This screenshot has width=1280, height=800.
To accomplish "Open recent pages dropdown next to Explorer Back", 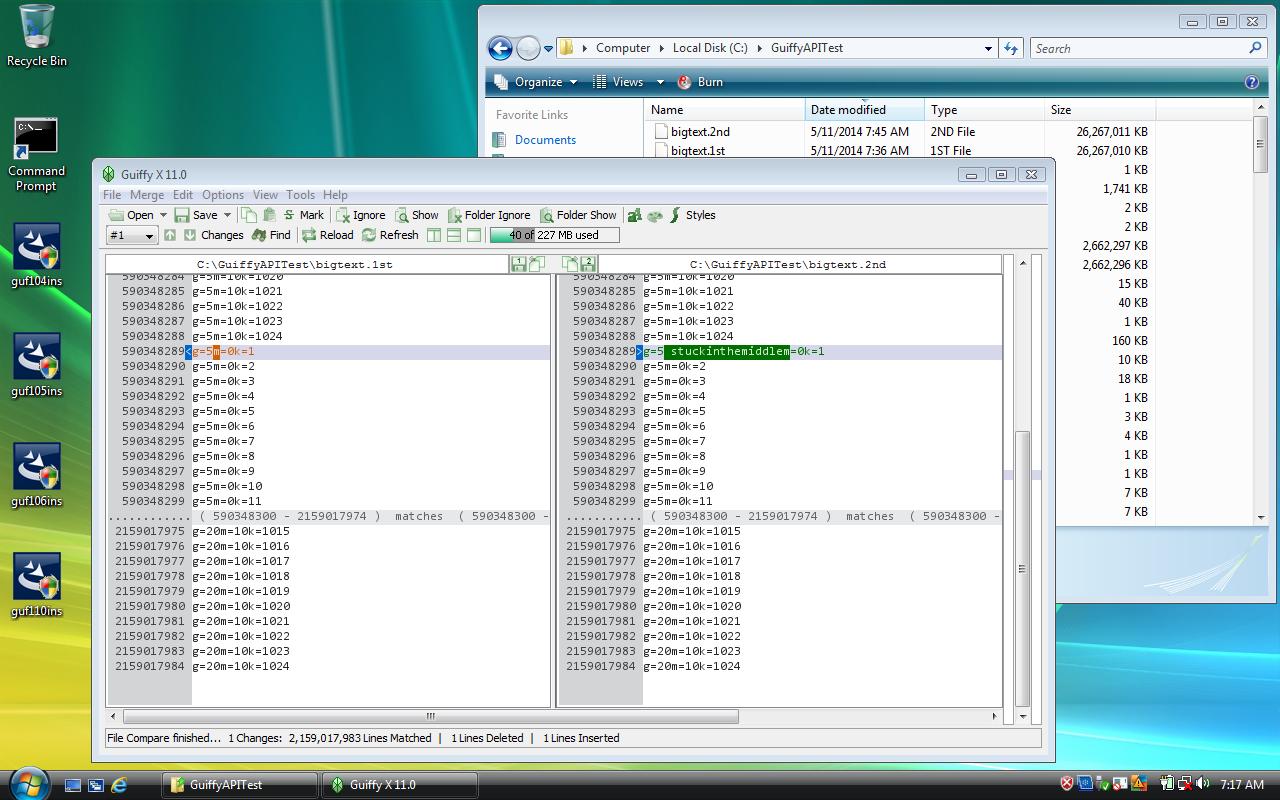I will 548,48.
